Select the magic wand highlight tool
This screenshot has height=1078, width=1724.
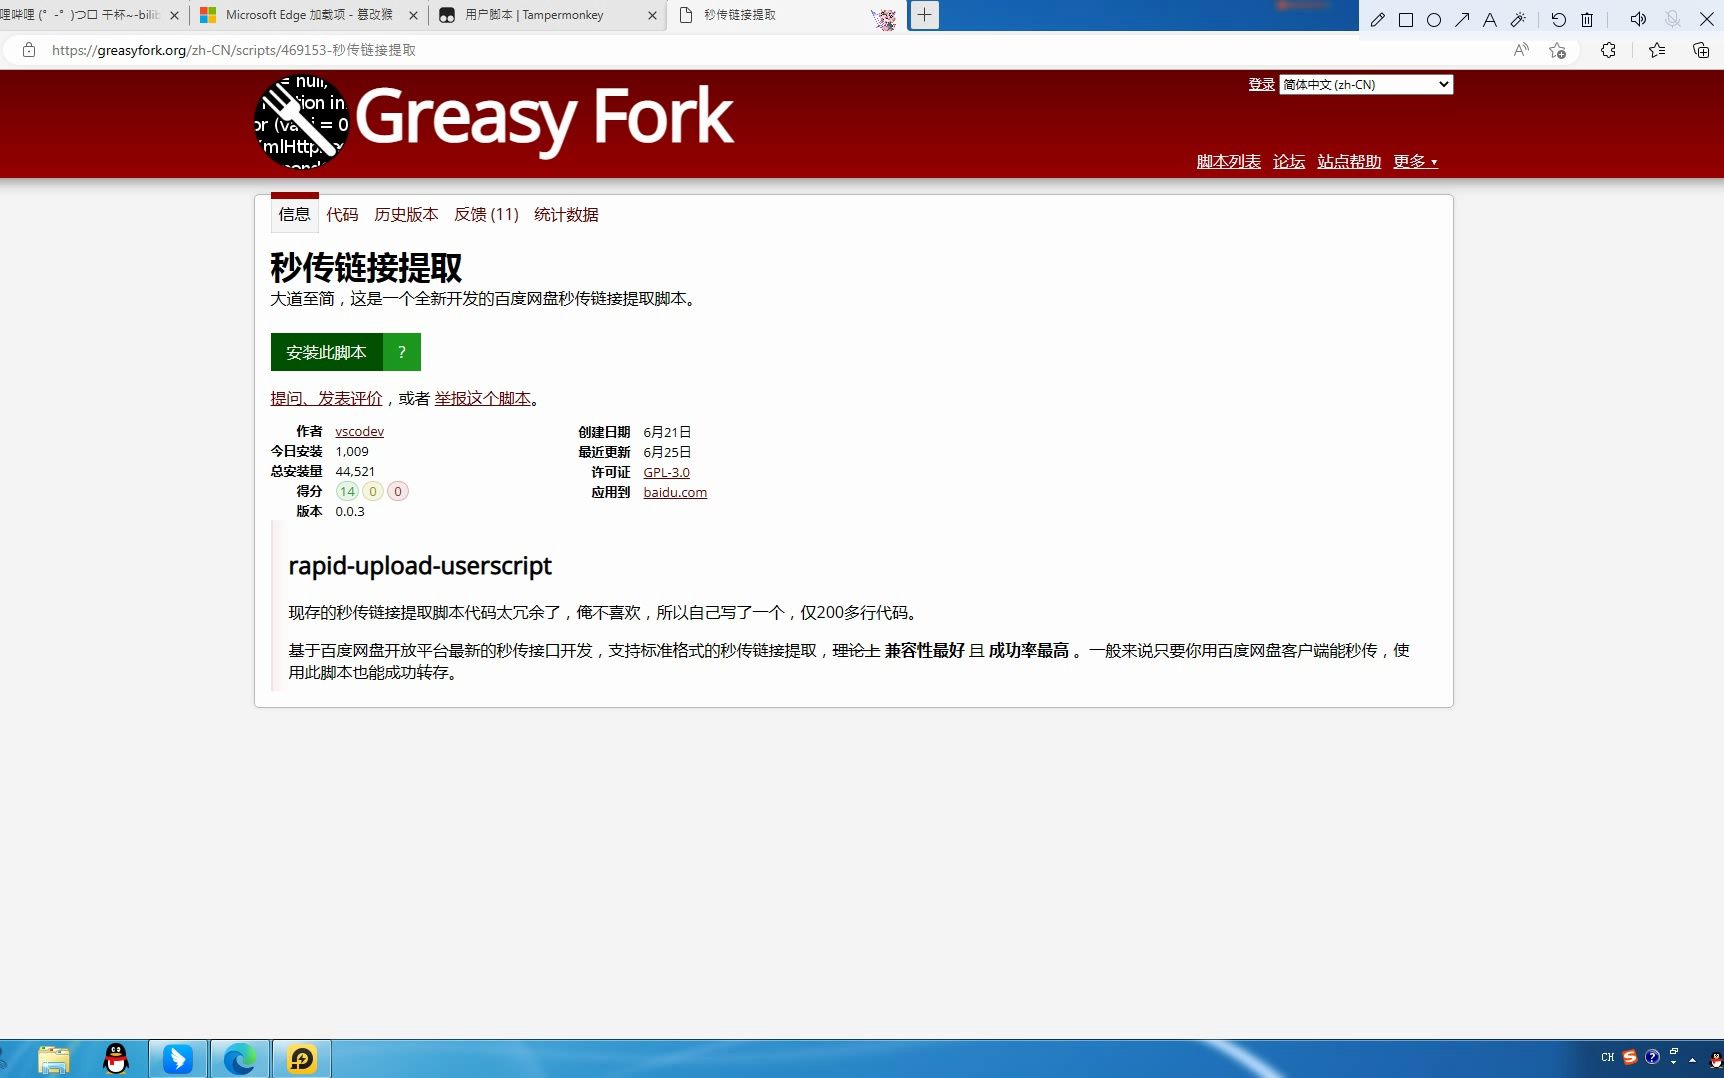coord(1518,20)
